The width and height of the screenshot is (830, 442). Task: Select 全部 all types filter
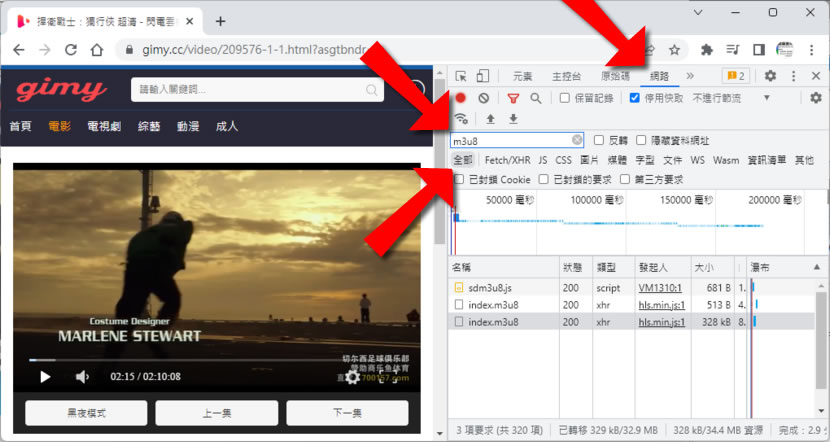[x=463, y=160]
